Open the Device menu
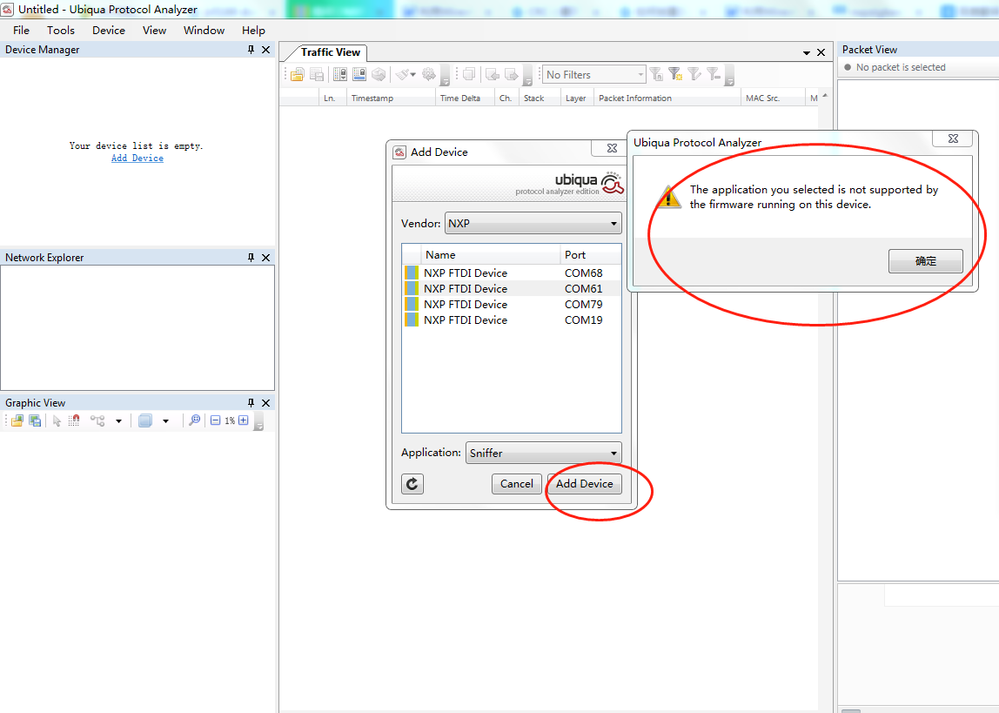This screenshot has width=999, height=713. point(108,31)
